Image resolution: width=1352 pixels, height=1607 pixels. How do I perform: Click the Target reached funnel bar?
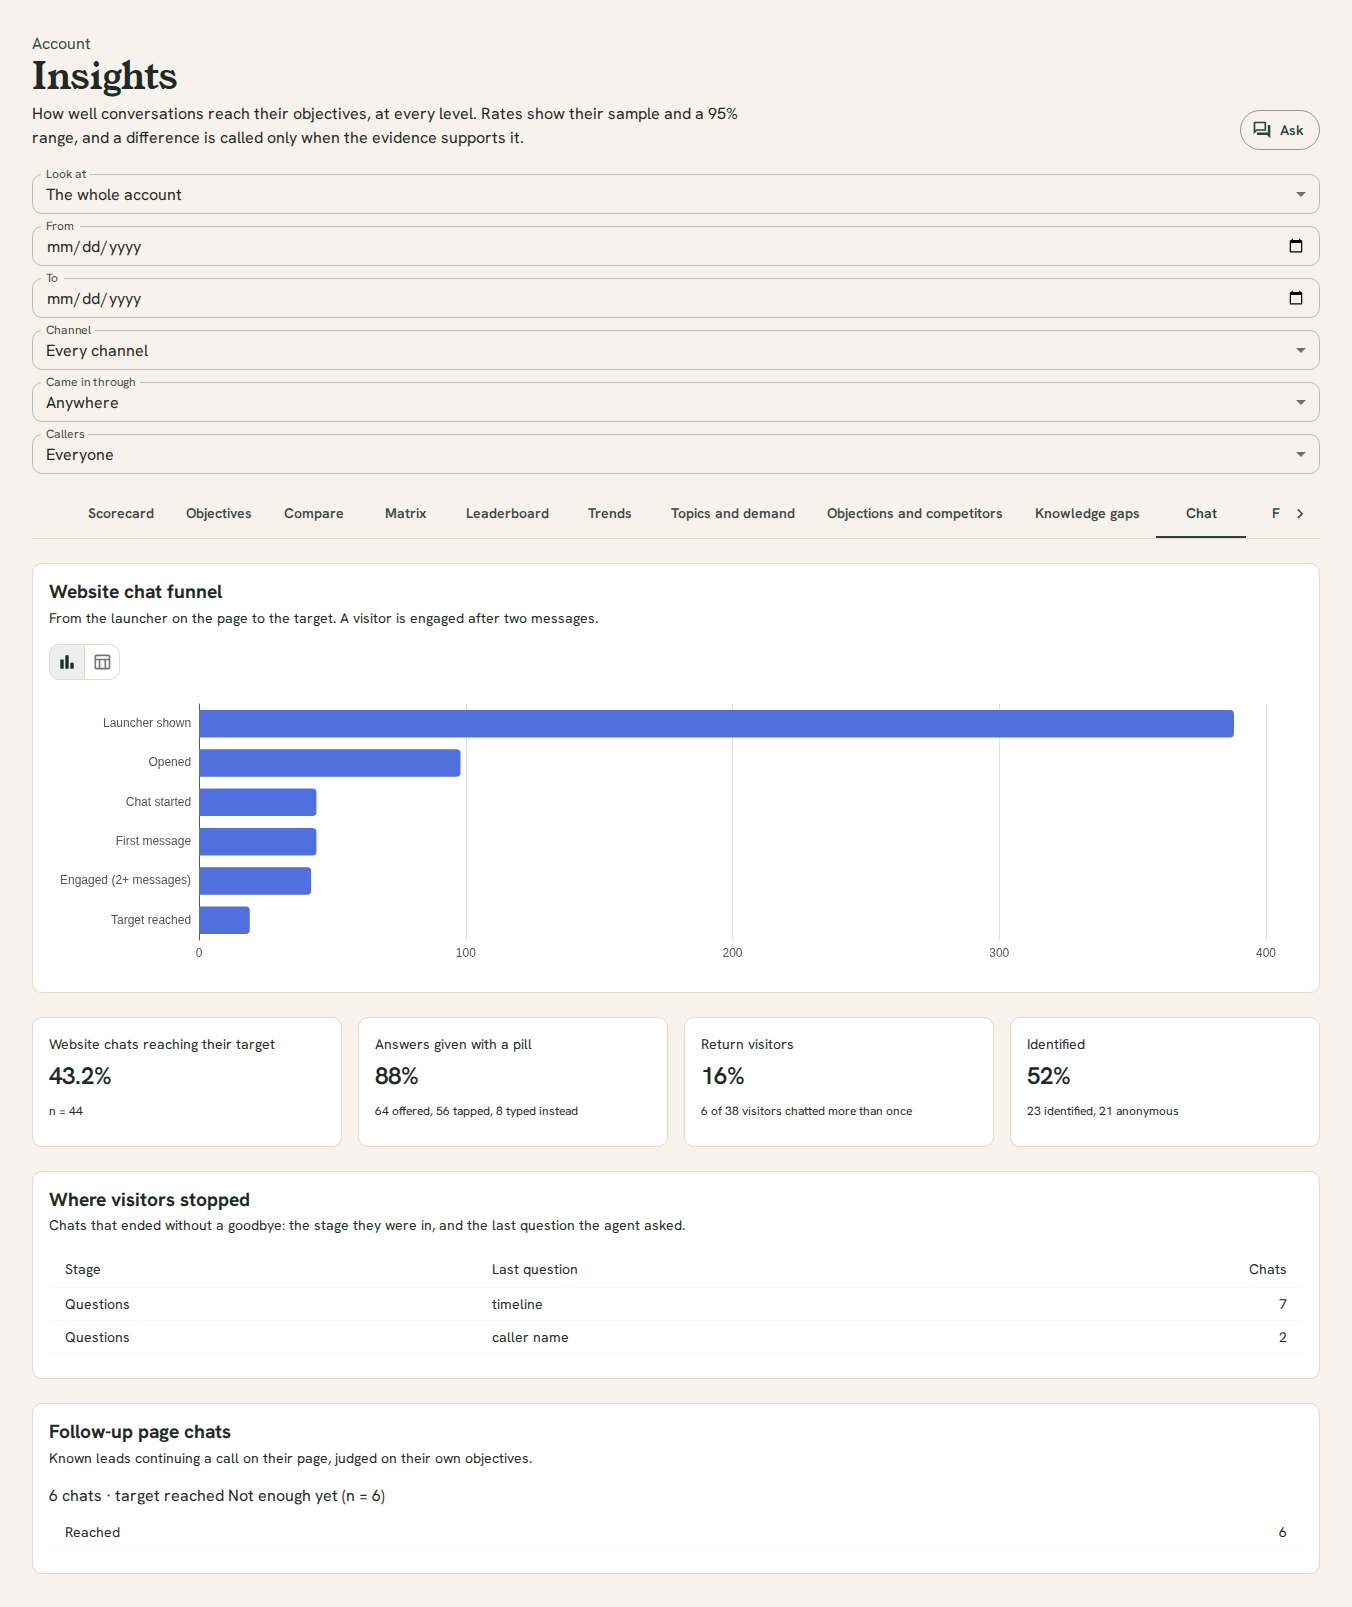224,920
